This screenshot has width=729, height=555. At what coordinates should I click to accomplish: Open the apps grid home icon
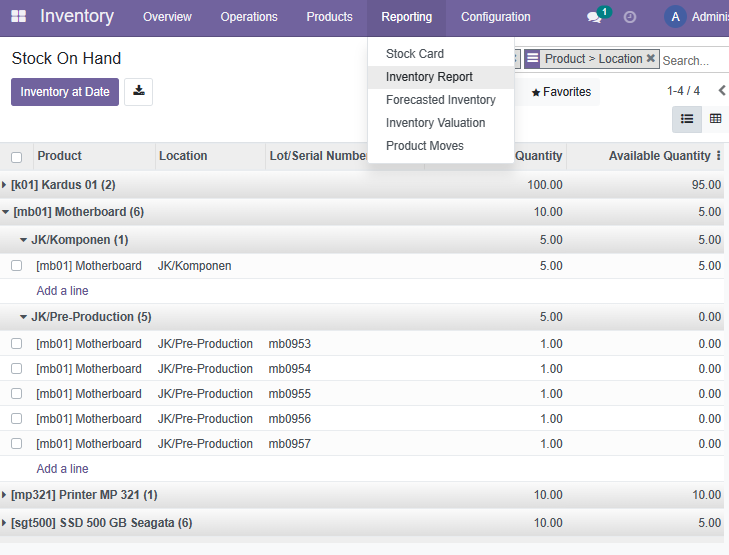[x=19, y=16]
